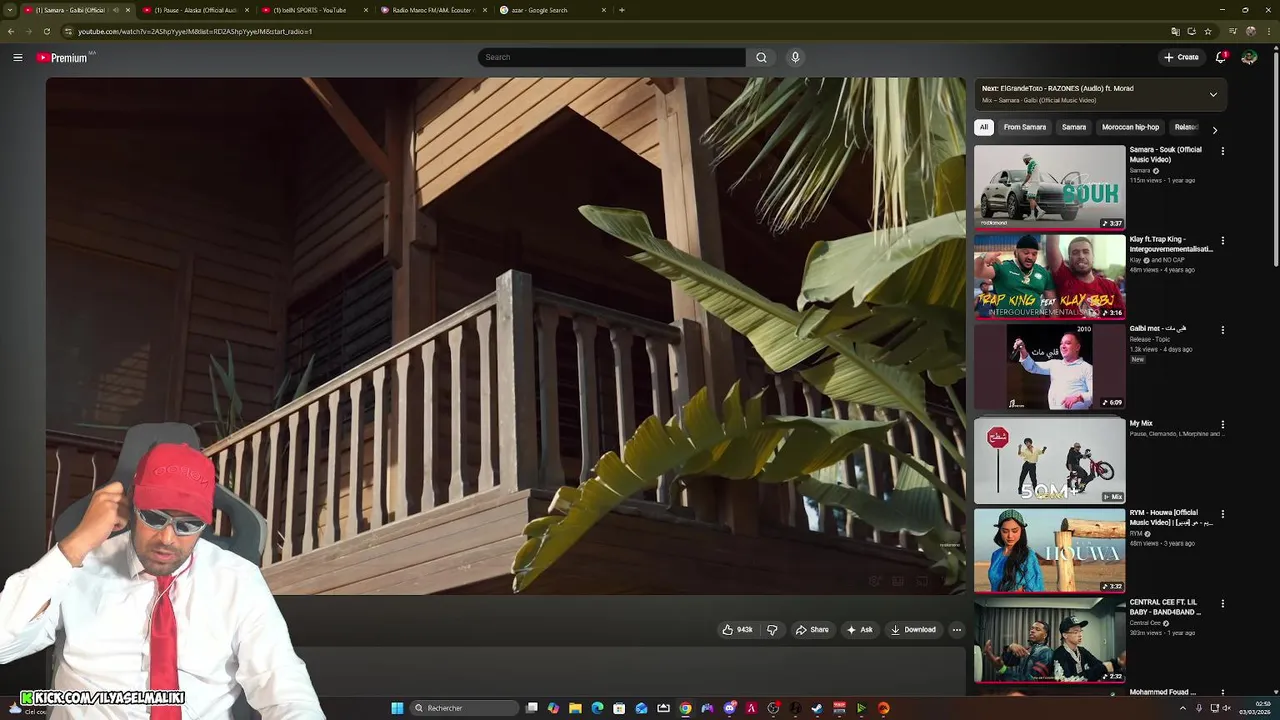Select the From Samara filter chip
Image resolution: width=1280 pixels, height=720 pixels.
pyautogui.click(x=1025, y=127)
